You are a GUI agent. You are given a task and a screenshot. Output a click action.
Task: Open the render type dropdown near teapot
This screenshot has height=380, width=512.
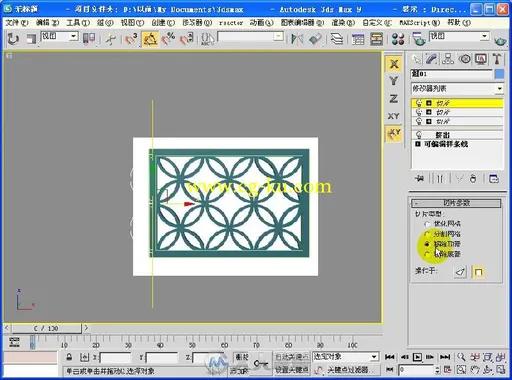[x=459, y=36]
